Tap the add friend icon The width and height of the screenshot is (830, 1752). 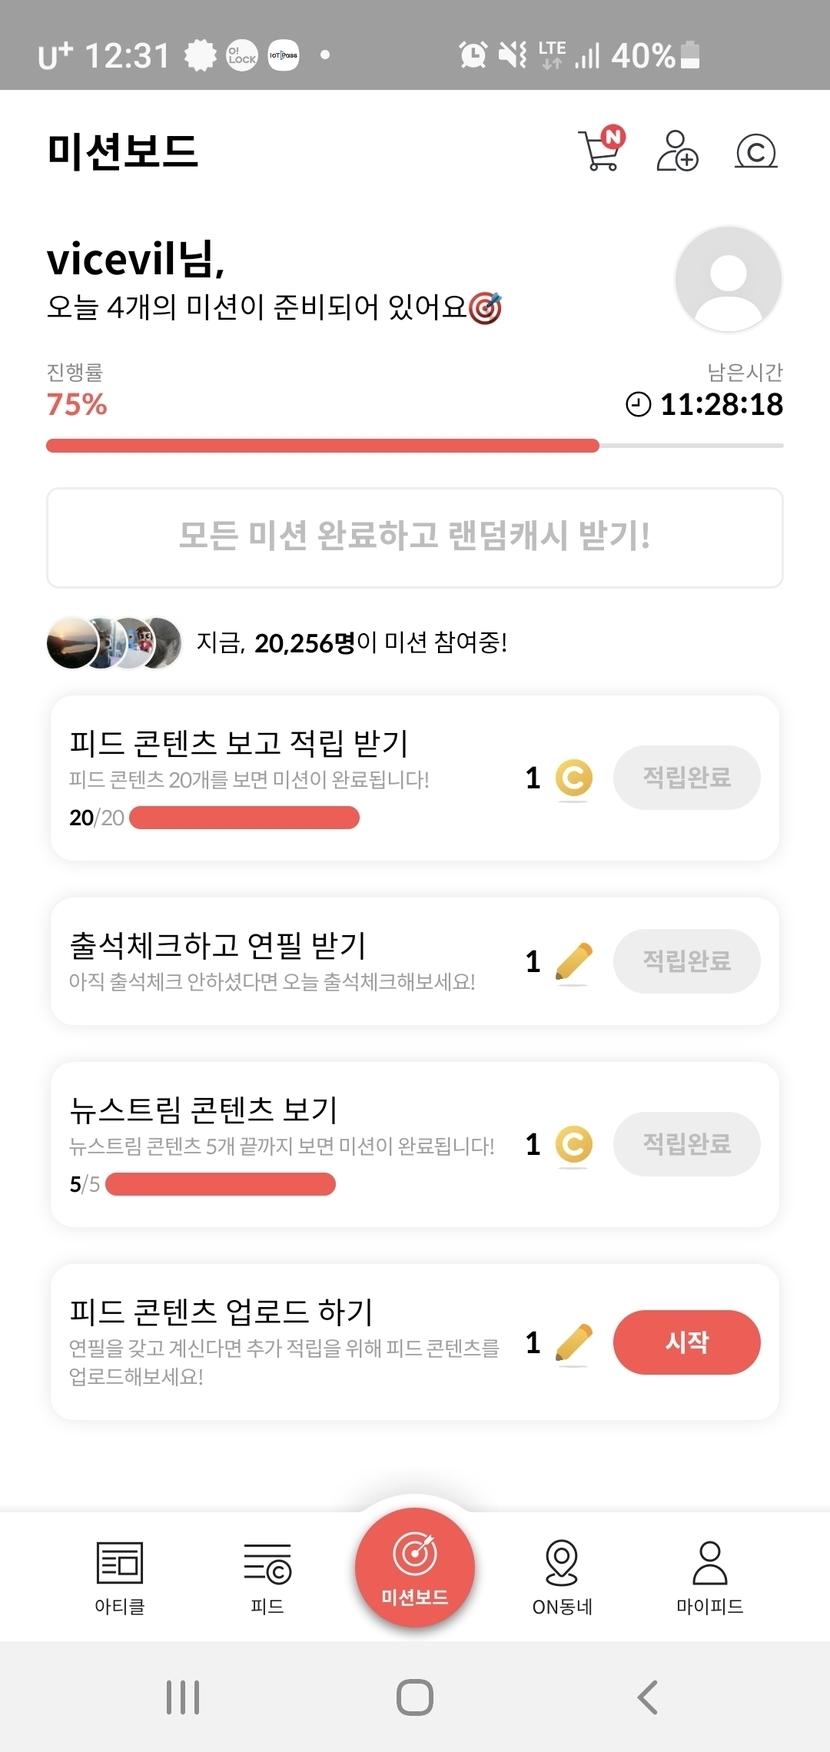coord(677,151)
